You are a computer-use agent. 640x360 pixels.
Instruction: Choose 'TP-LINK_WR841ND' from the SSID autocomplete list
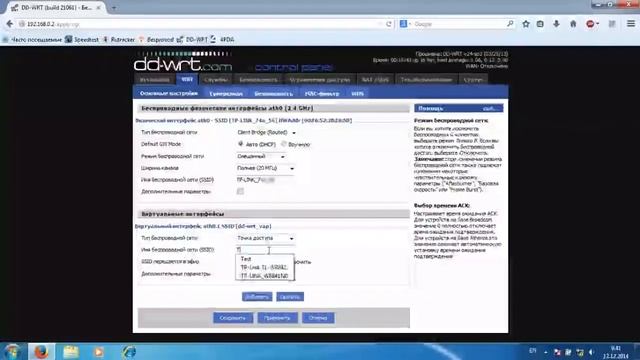point(264,276)
